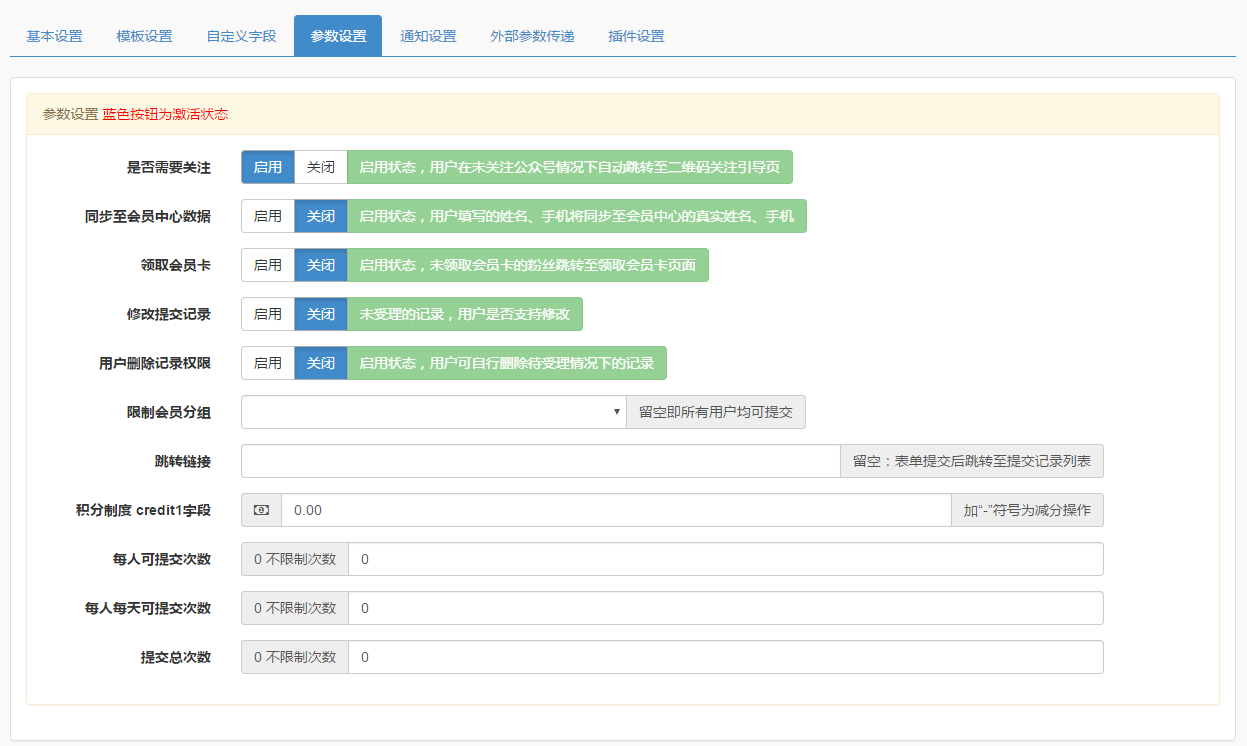Select 关闭 for 修改提交记录
Viewport: 1247px width, 746px height.
point(321,314)
